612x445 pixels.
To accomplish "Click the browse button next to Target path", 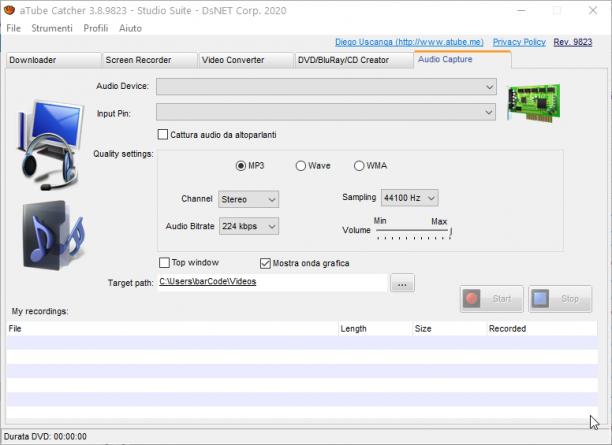I will tap(402, 283).
